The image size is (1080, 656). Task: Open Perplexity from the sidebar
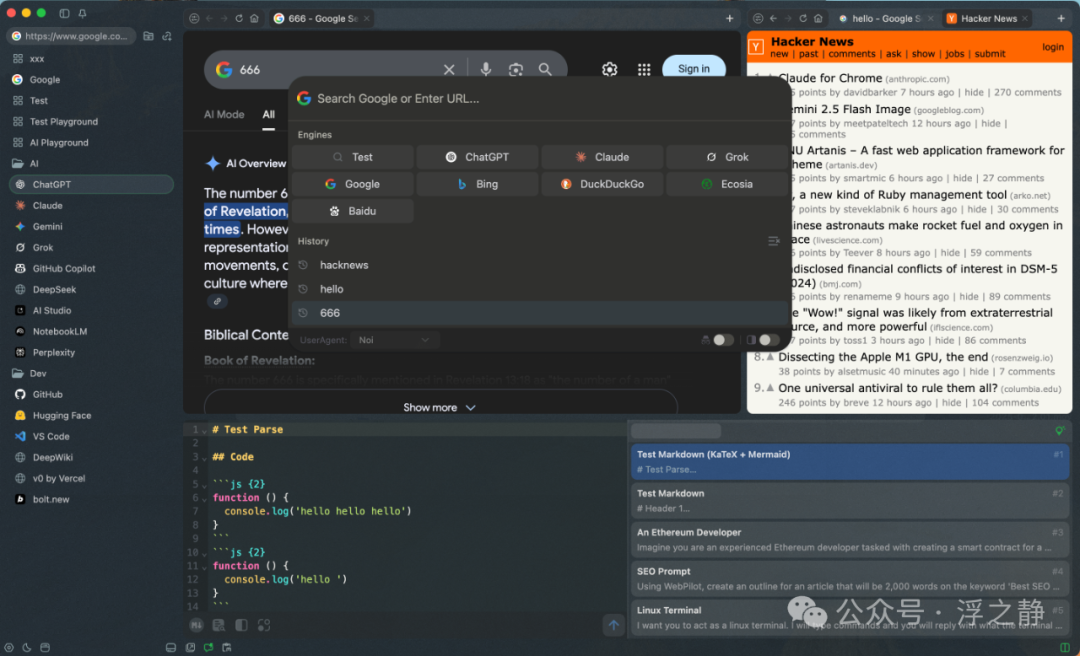tap(91, 352)
